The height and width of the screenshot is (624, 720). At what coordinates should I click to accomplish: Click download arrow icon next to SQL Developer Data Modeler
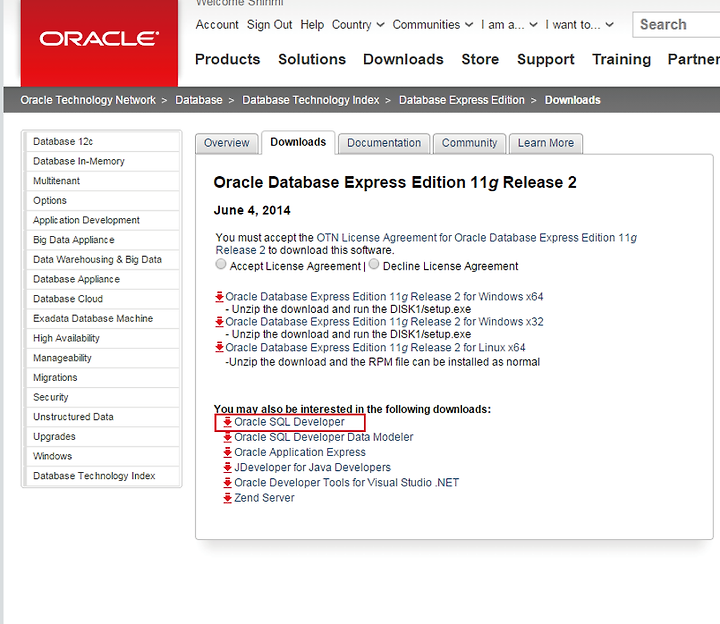pyautogui.click(x=227, y=437)
